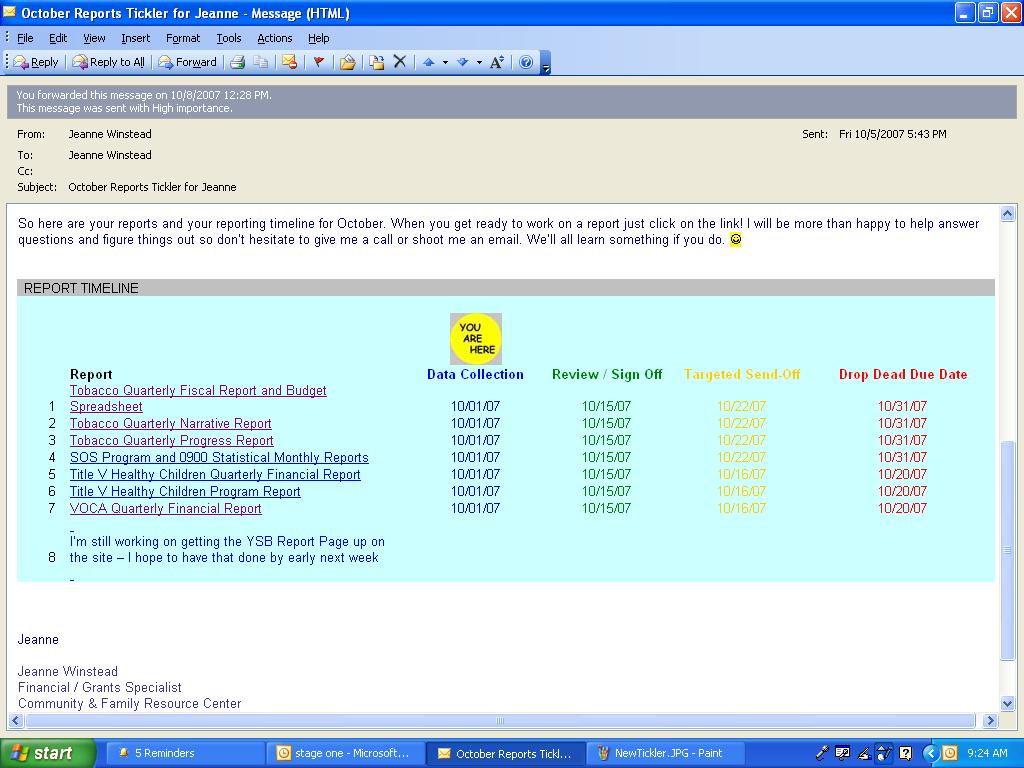
Task: Click the drawing pad tray icon
Action: click(x=884, y=753)
